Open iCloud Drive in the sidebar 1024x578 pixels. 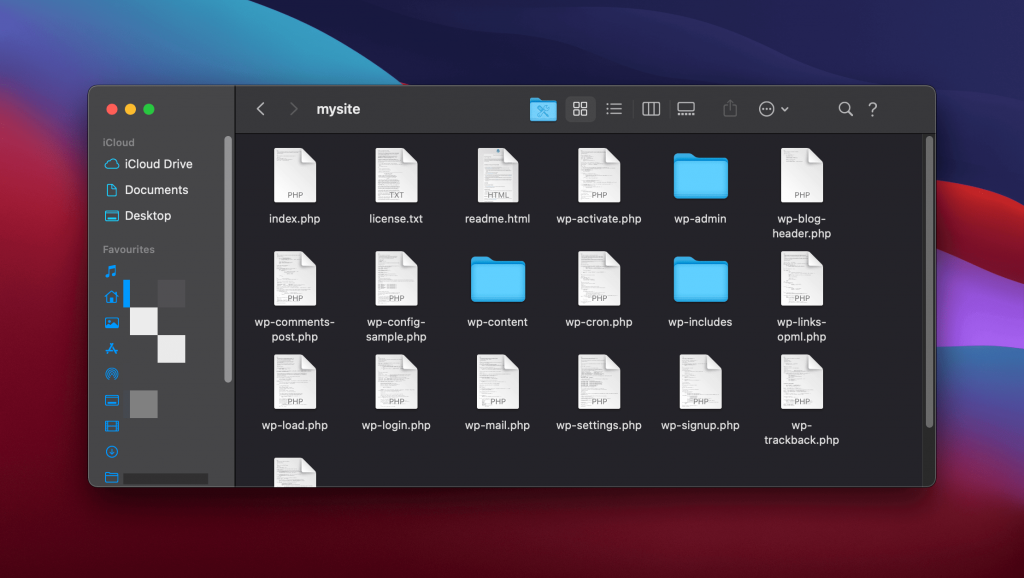click(149, 164)
